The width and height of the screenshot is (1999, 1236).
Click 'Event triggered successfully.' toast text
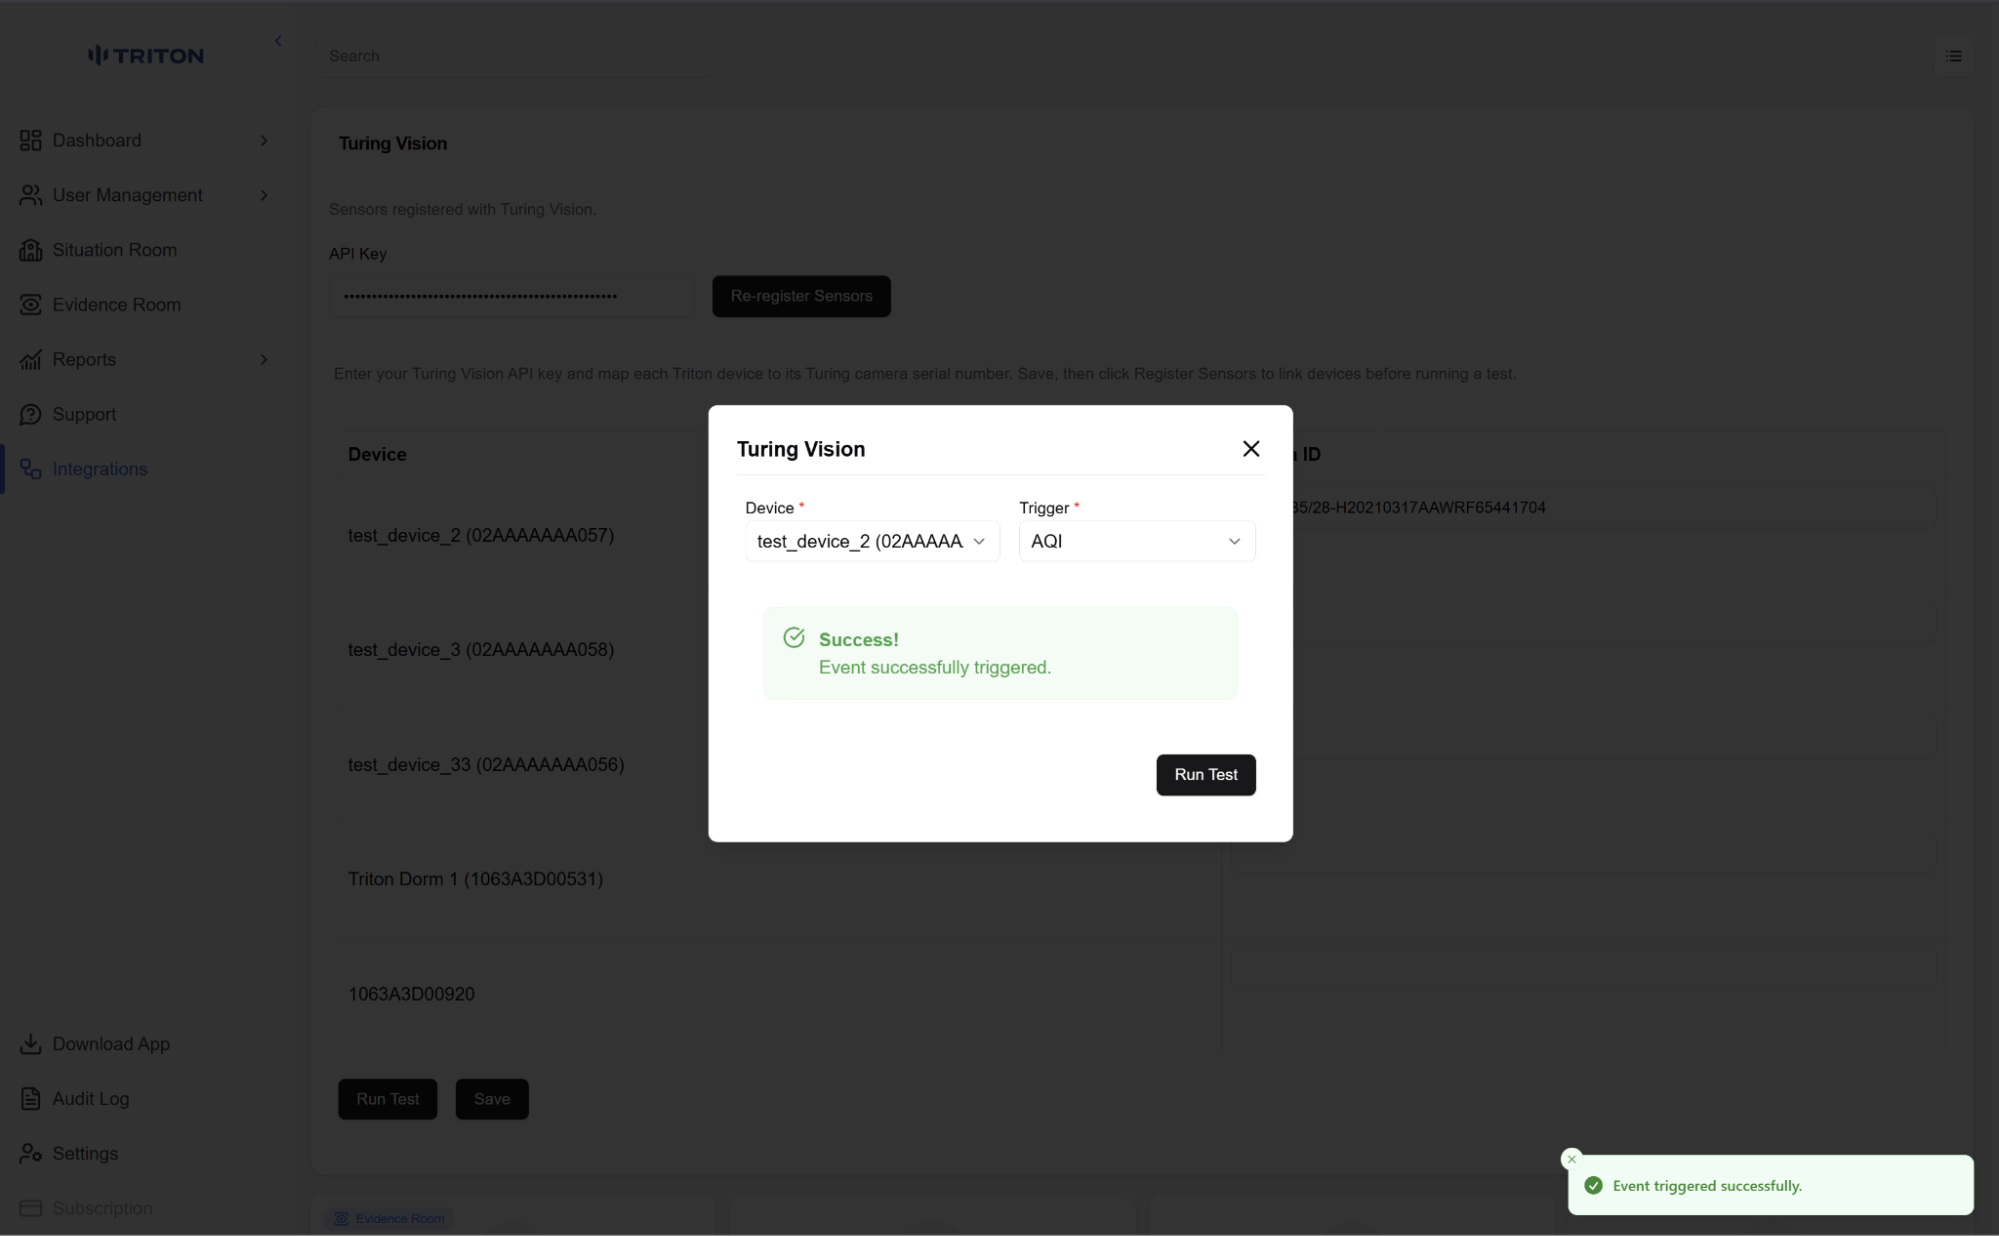(x=1707, y=1186)
